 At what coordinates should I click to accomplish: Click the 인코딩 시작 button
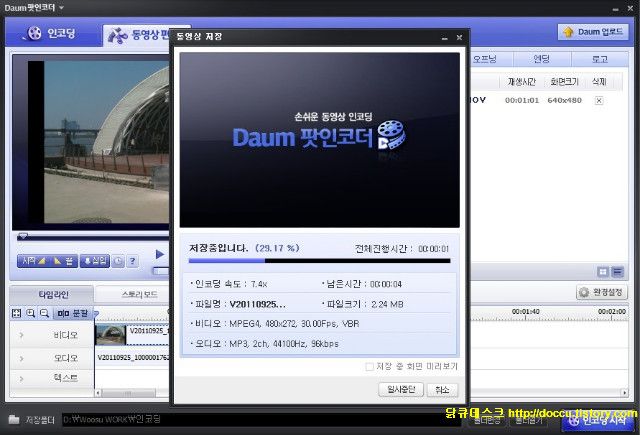[x=598, y=420]
